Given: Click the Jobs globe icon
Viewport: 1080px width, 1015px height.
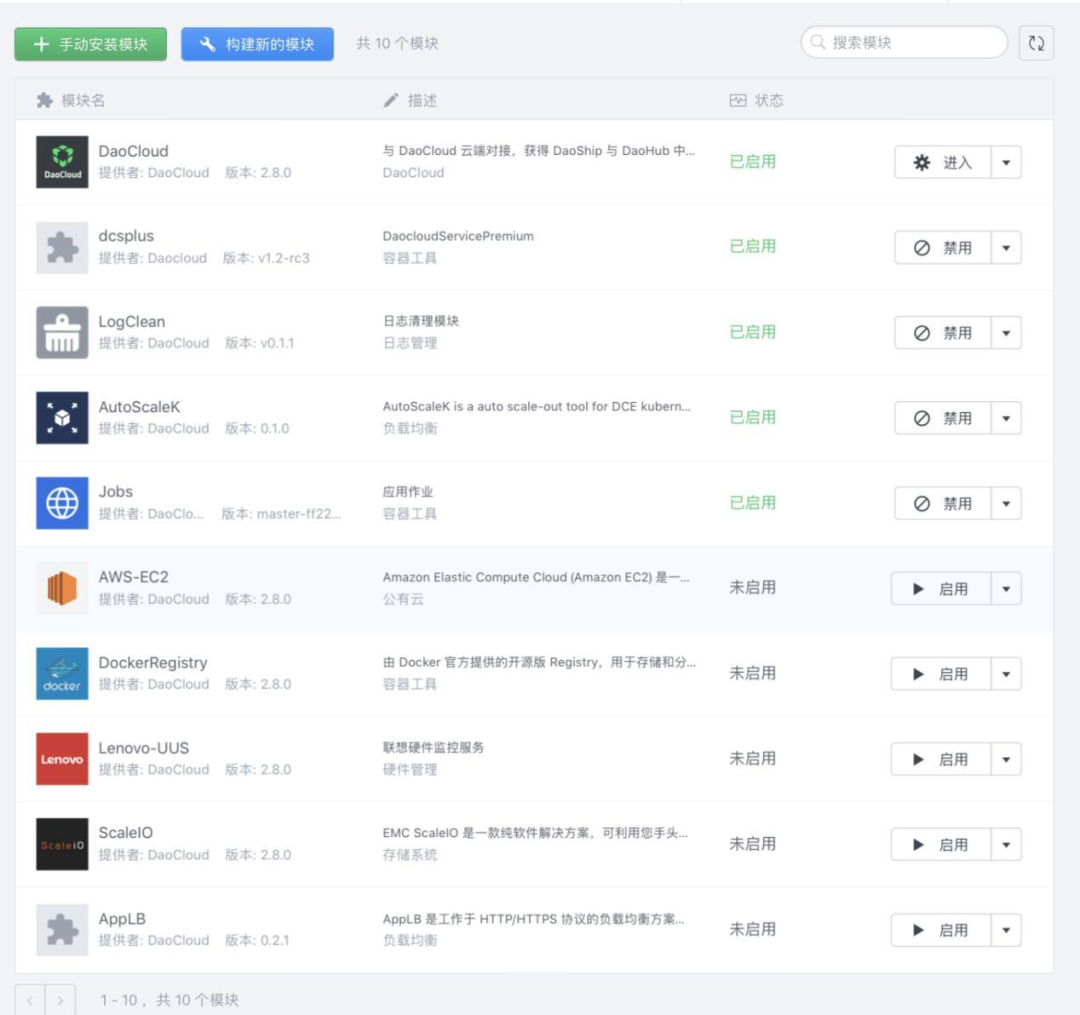Looking at the screenshot, I should pyautogui.click(x=62, y=503).
